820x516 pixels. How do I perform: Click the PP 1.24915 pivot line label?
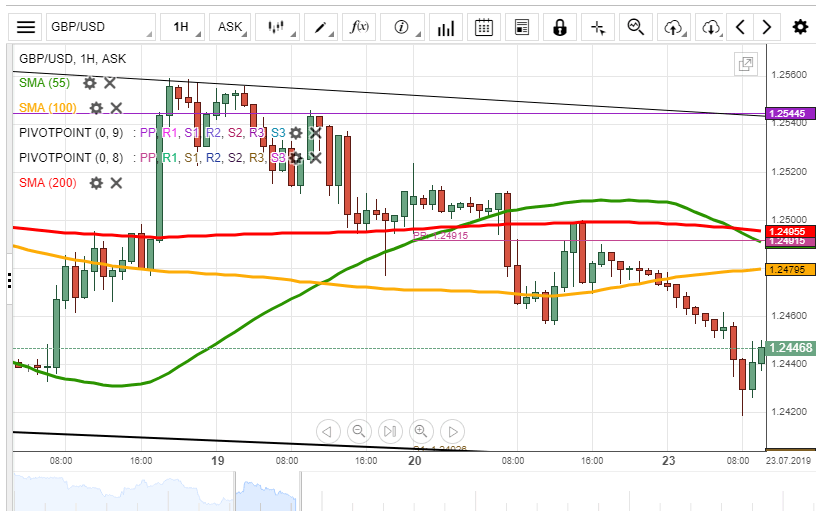pos(440,236)
